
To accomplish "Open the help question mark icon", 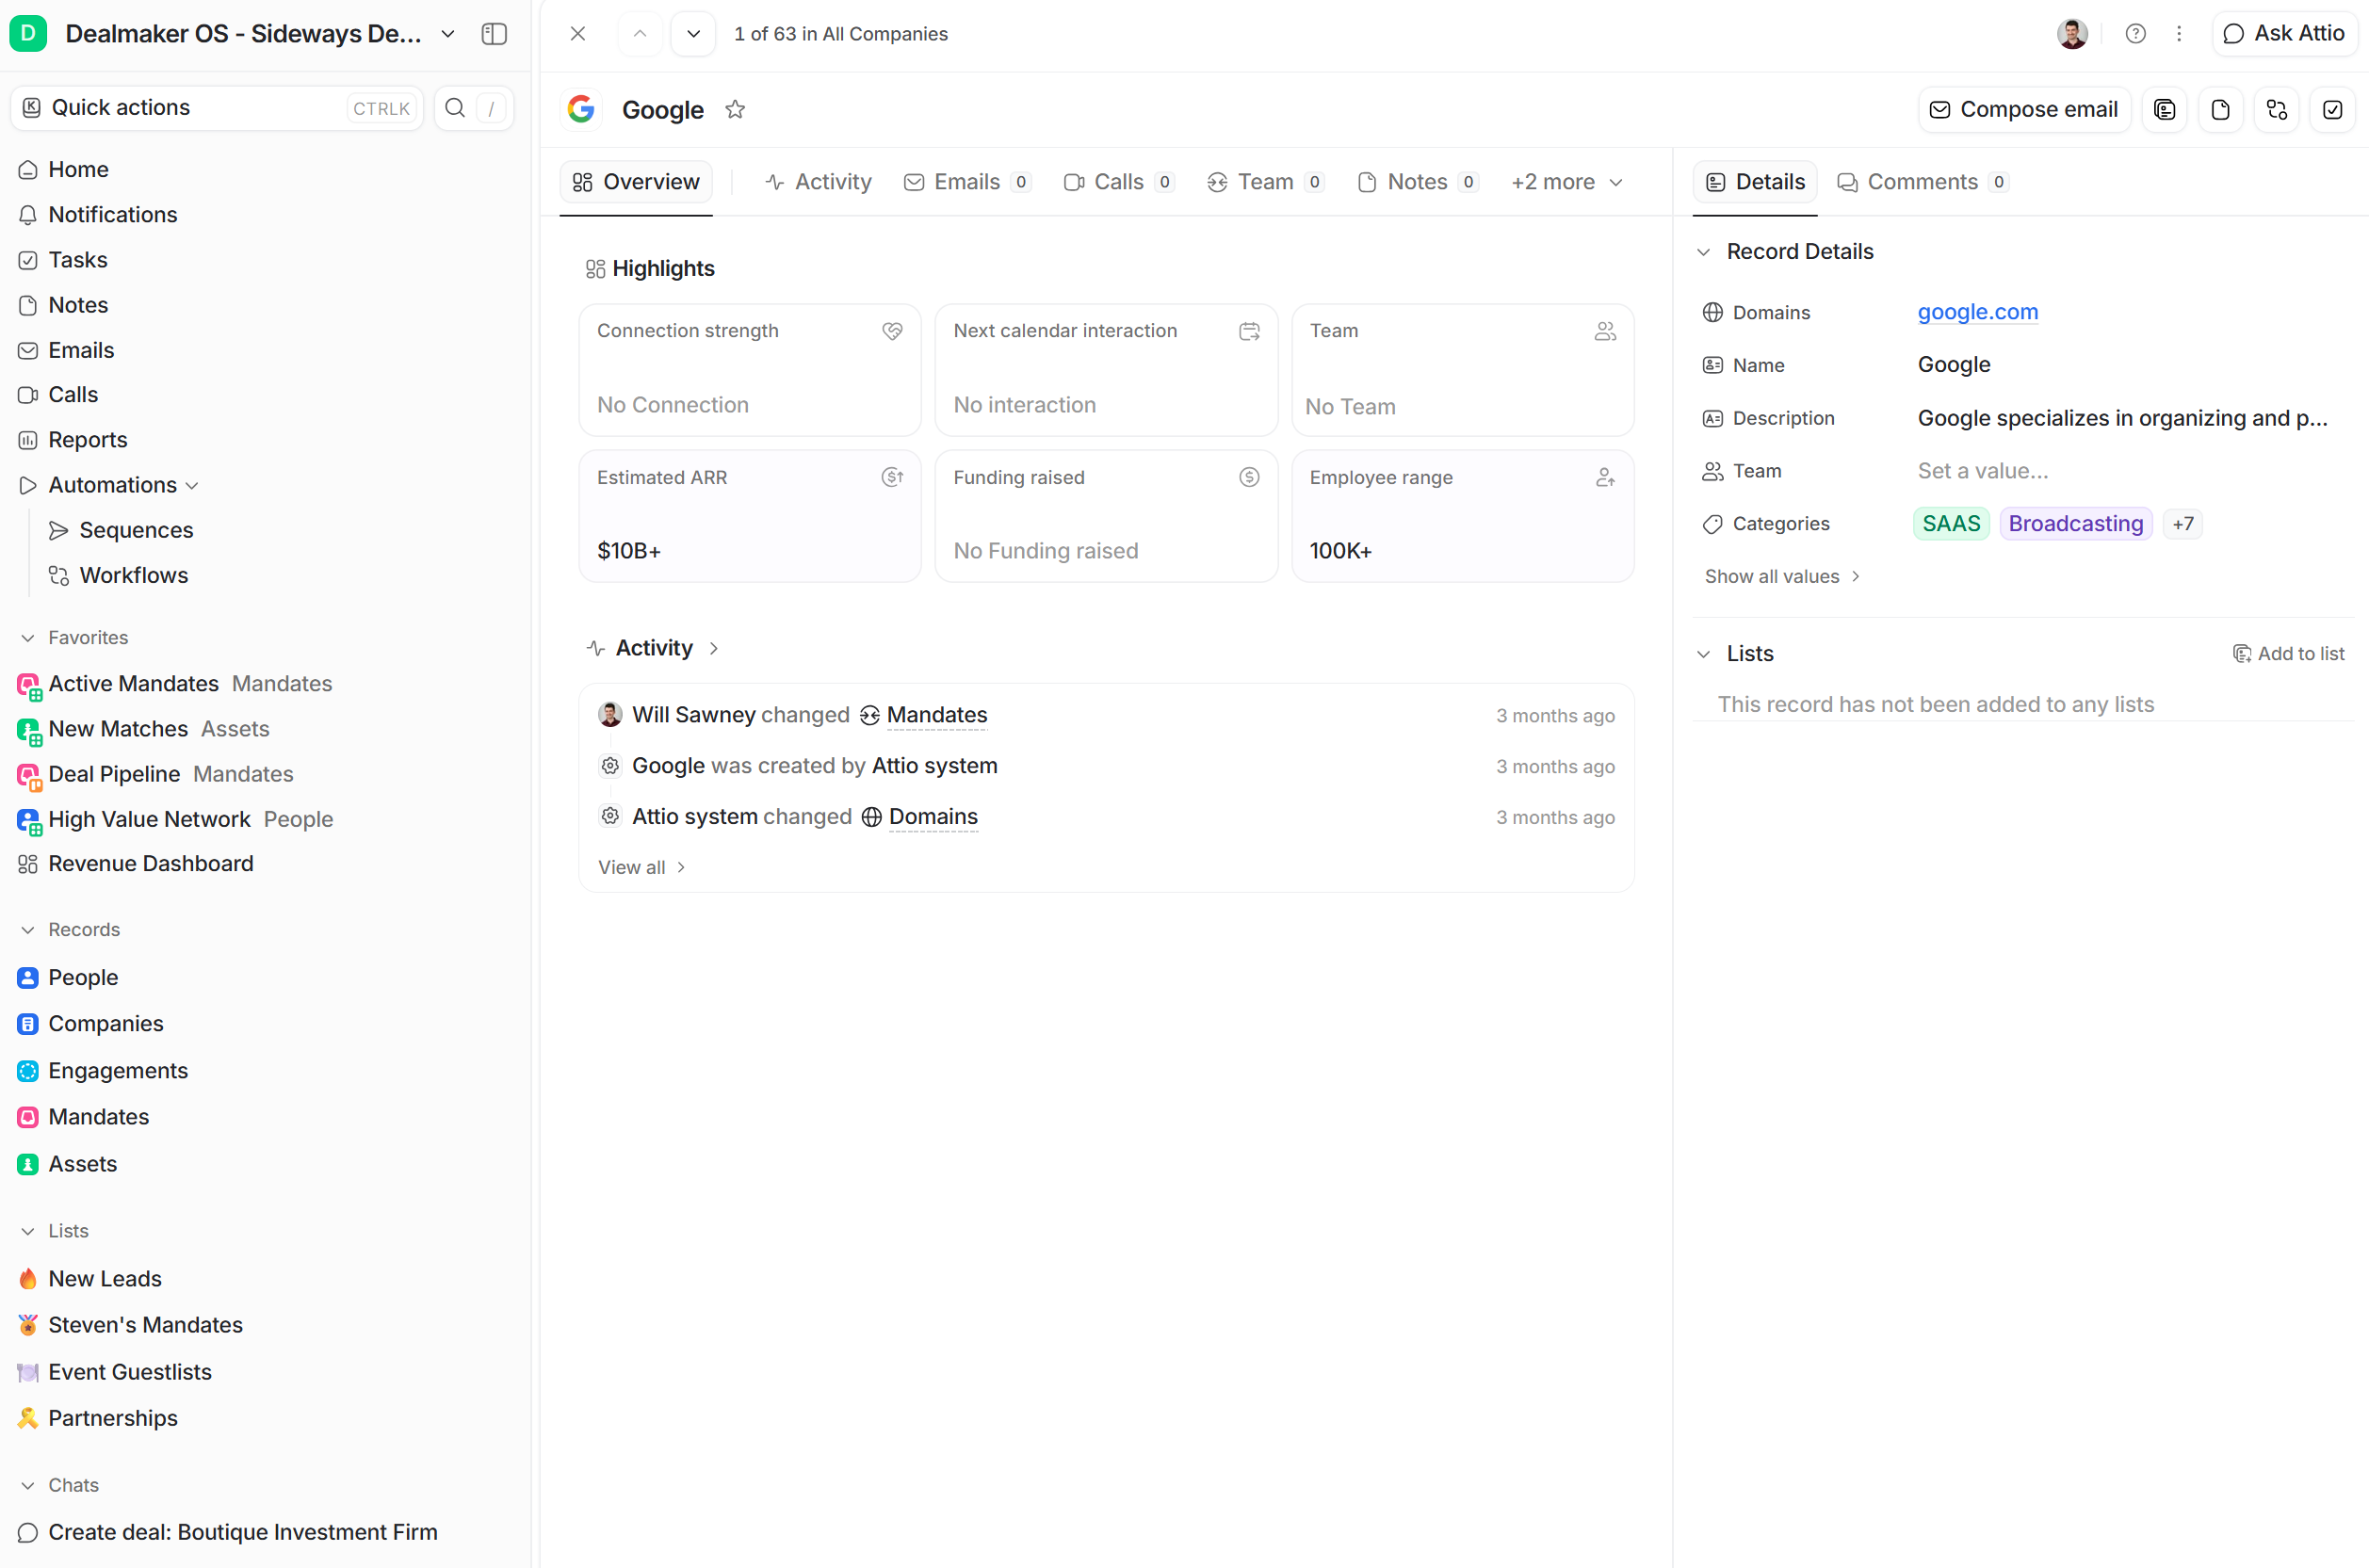I will pos(2135,34).
